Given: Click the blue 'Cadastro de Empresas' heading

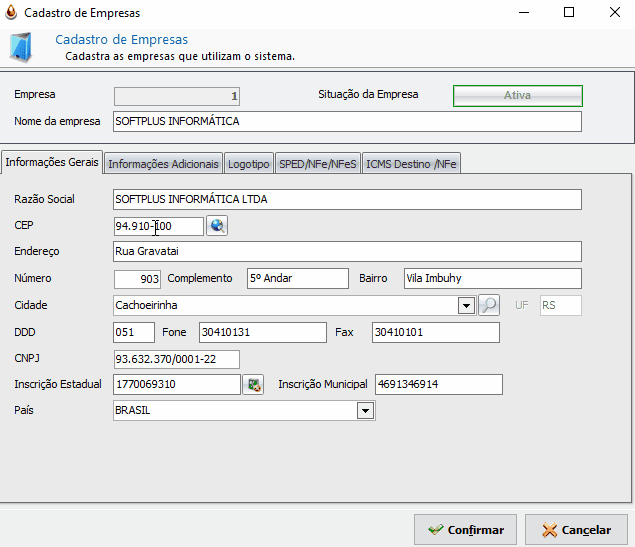Looking at the screenshot, I should (x=121, y=40).
